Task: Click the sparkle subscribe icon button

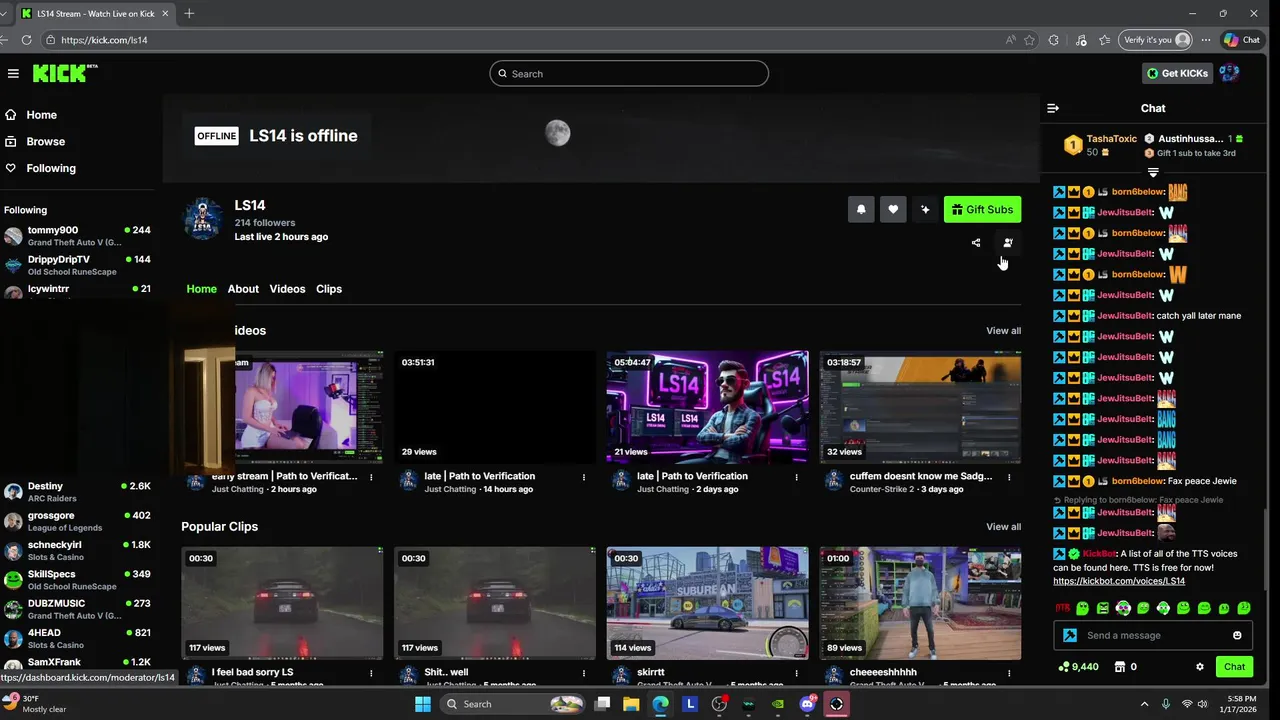Action: click(925, 209)
